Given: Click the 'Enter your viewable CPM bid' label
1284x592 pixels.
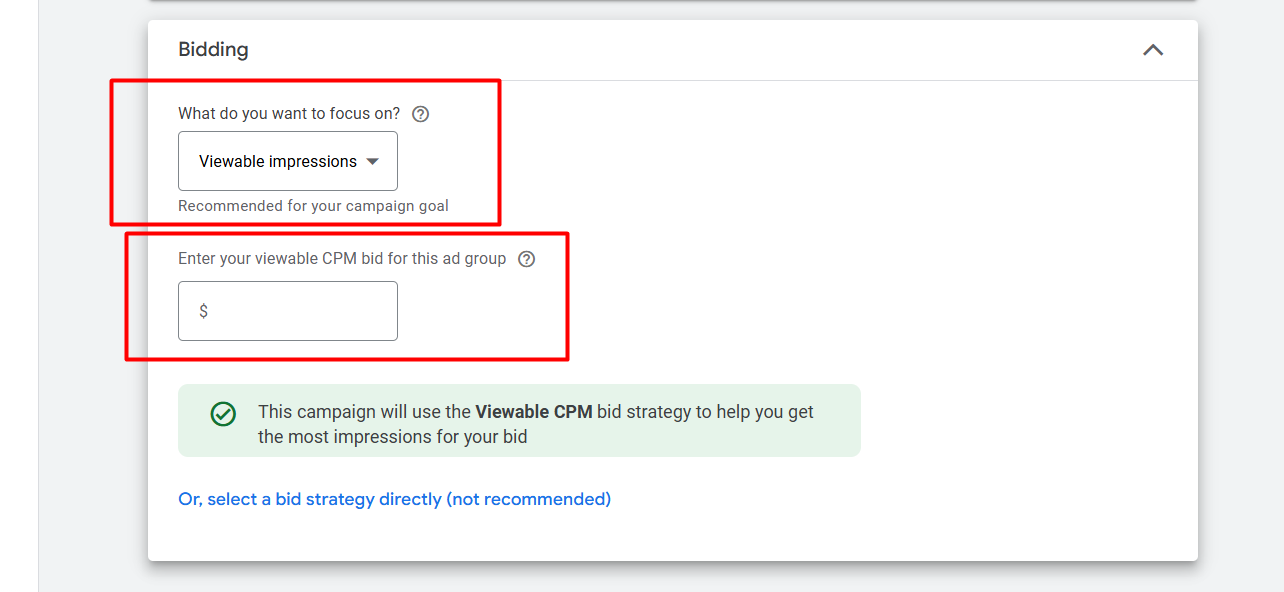Looking at the screenshot, I should (342, 259).
